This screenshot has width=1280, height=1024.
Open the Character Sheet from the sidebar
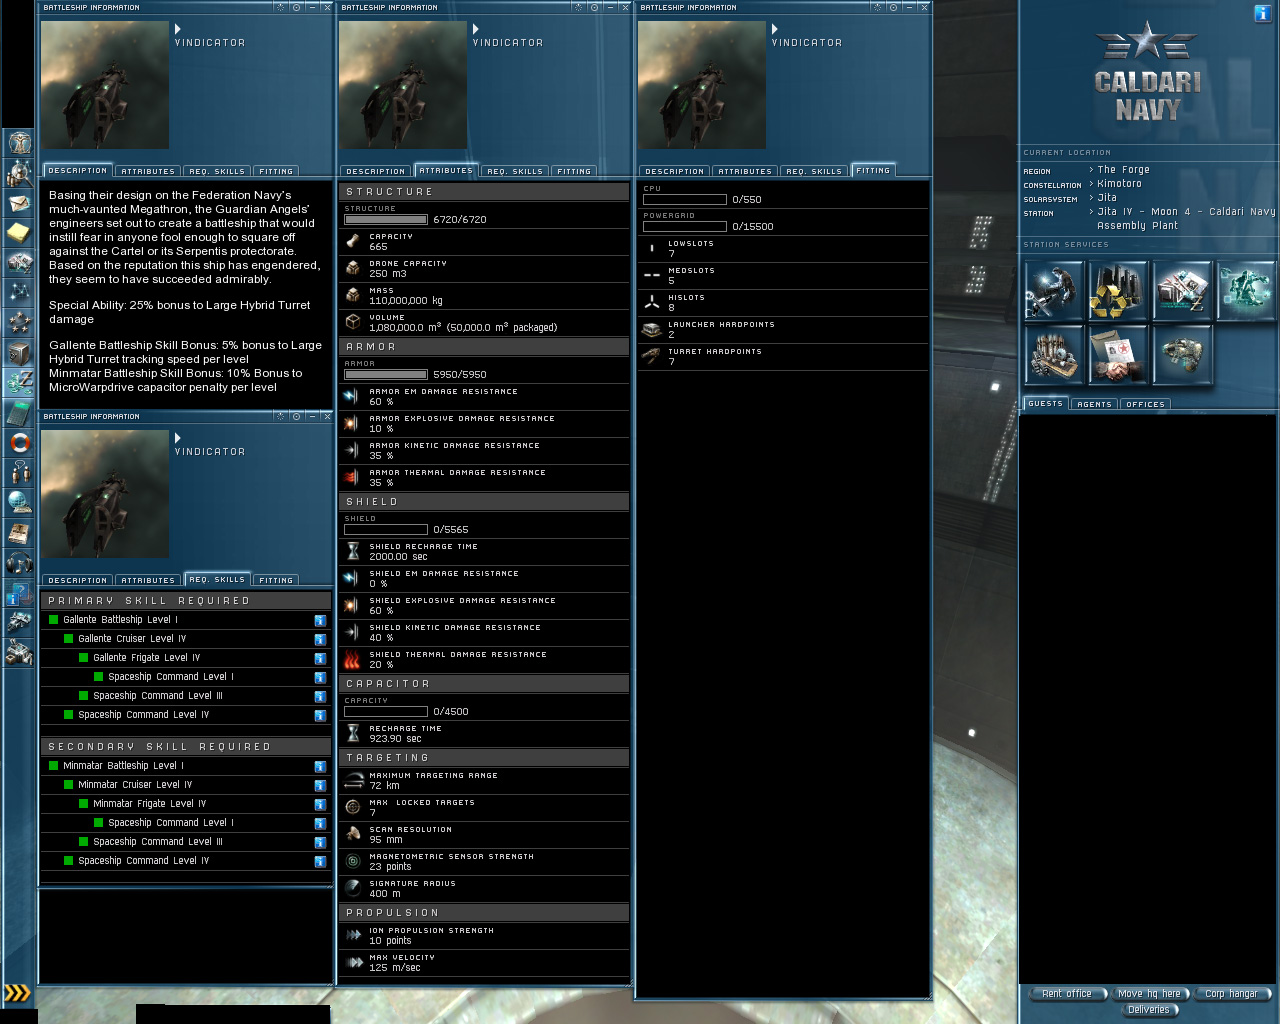coord(19,143)
